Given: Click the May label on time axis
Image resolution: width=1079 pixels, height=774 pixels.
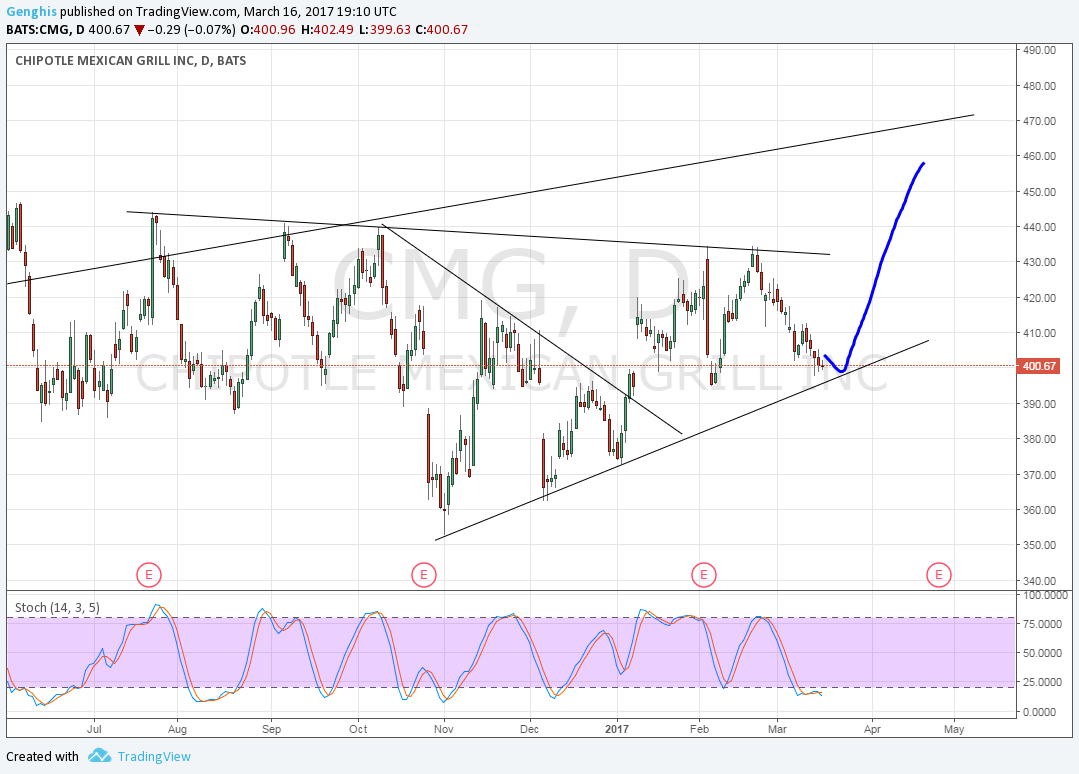Looking at the screenshot, I should [954, 729].
